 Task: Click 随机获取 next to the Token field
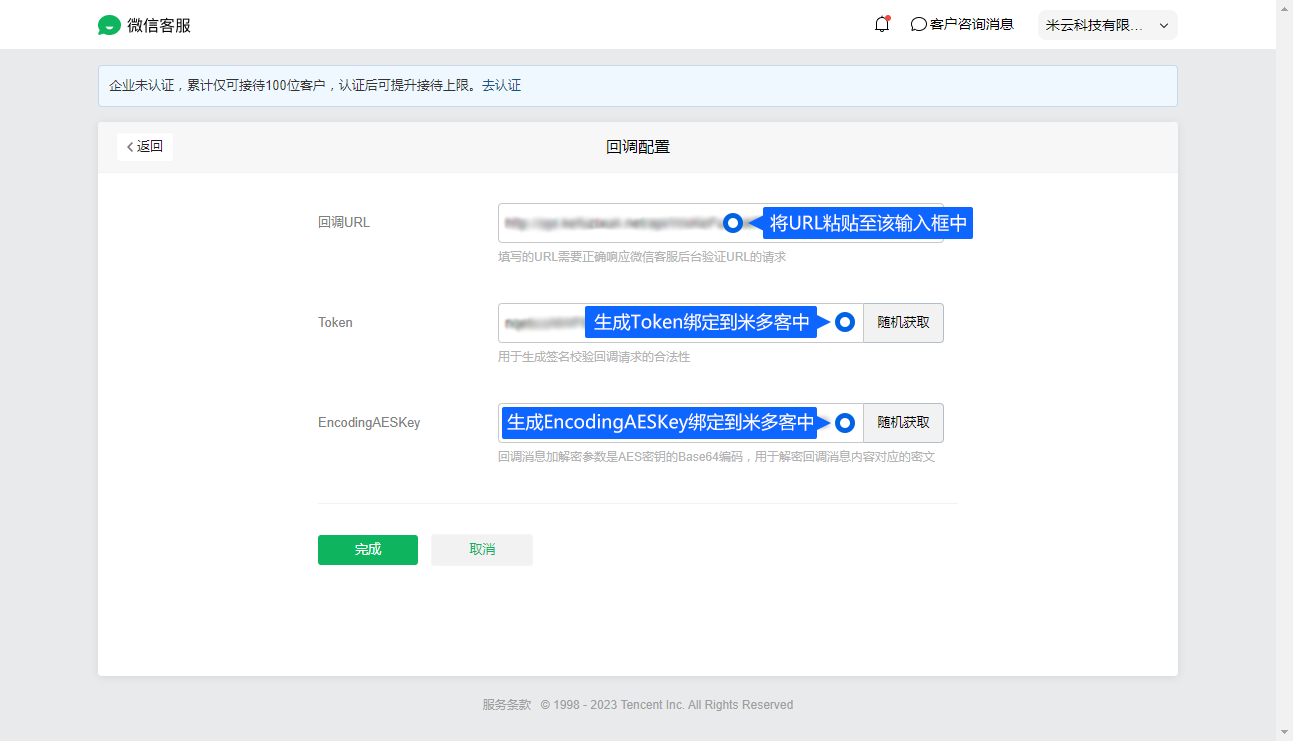point(903,323)
